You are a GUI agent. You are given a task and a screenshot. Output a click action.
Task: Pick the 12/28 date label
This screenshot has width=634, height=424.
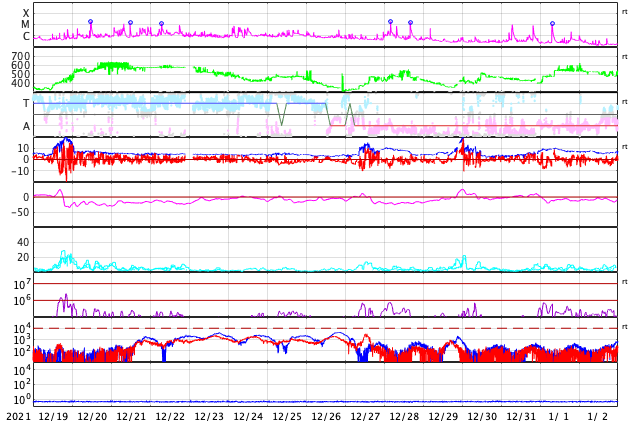pyautogui.click(x=404, y=417)
